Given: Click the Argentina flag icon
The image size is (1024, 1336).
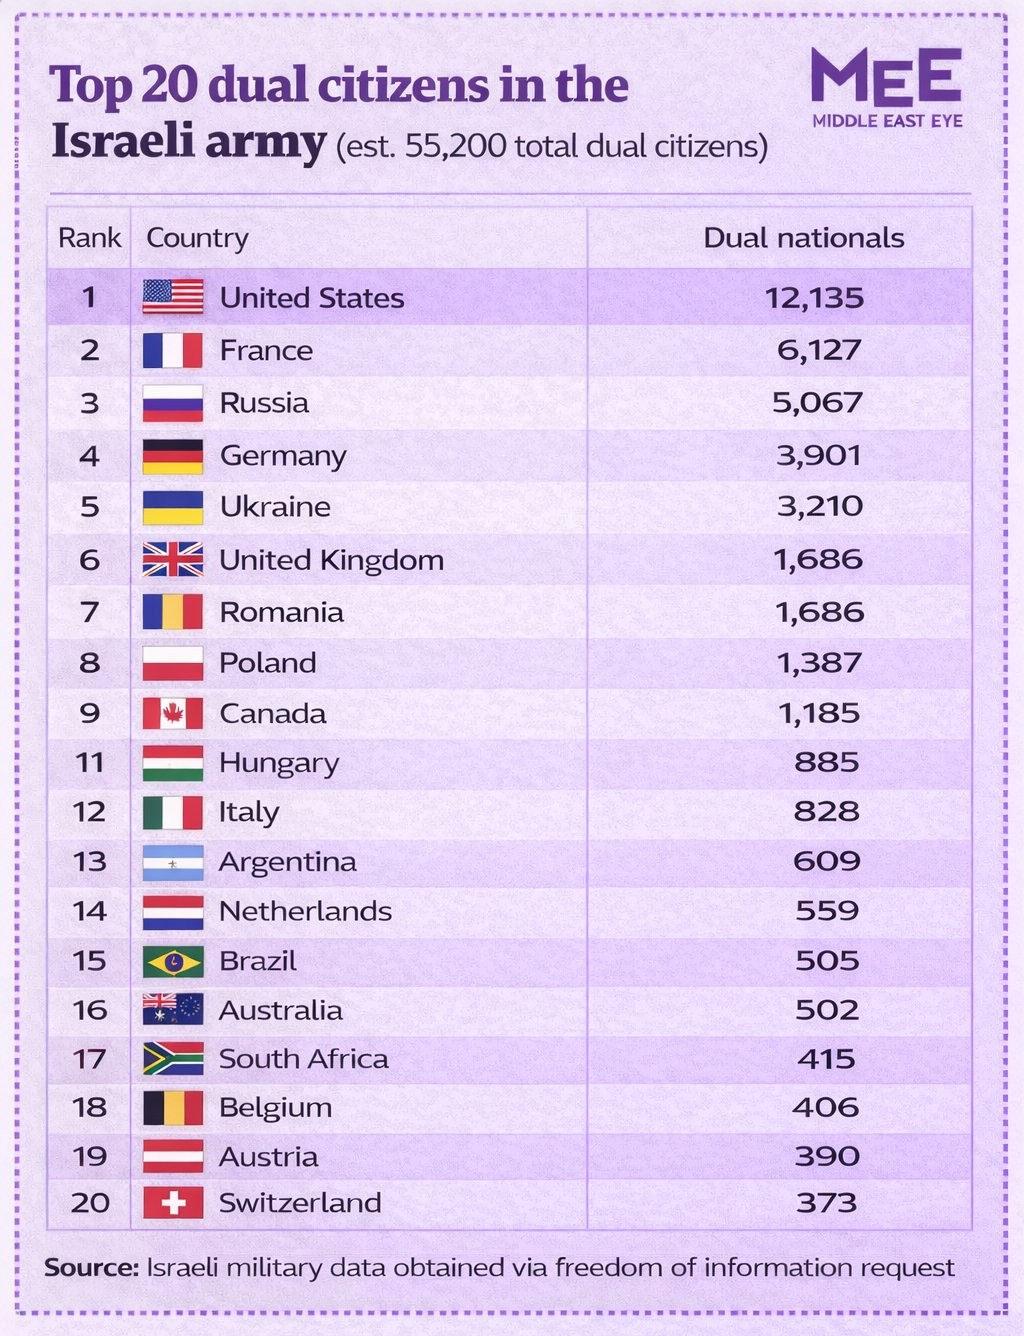Looking at the screenshot, I should 173,862.
